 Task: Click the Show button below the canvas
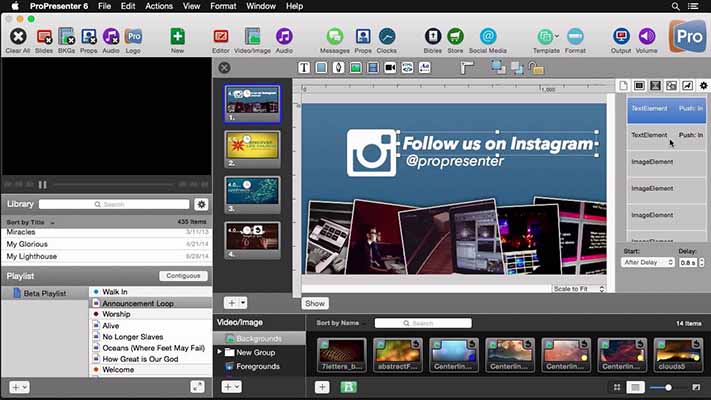pyautogui.click(x=315, y=303)
